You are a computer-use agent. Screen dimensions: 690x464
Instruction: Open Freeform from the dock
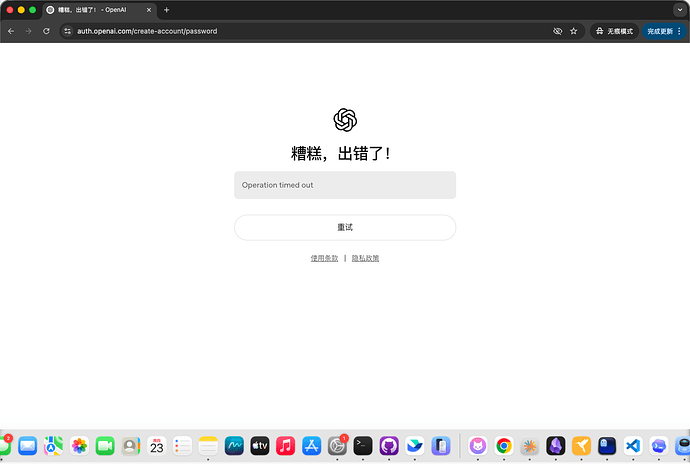coord(234,446)
